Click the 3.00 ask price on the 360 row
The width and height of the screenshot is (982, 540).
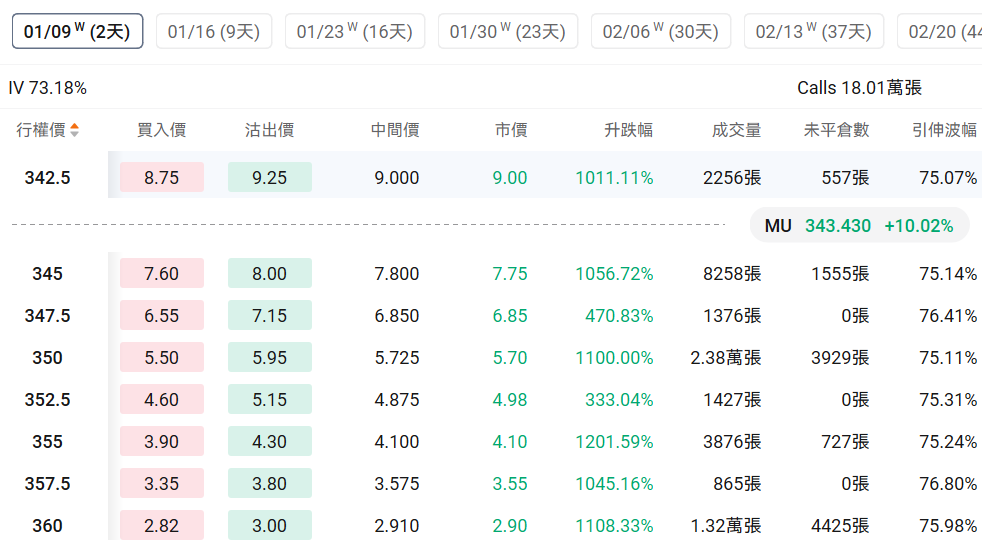[x=270, y=526]
